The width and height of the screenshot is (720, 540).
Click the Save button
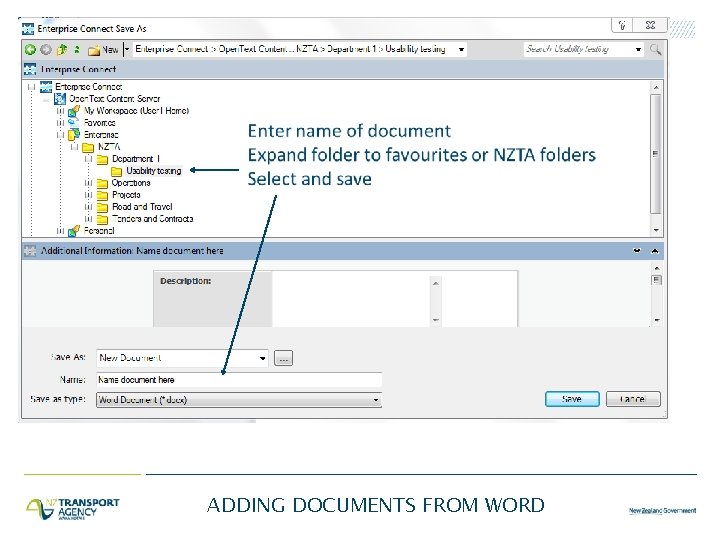(572, 399)
